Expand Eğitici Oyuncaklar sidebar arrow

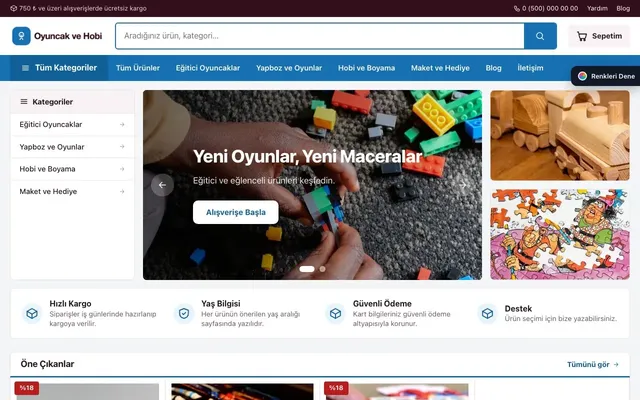pyautogui.click(x=122, y=124)
